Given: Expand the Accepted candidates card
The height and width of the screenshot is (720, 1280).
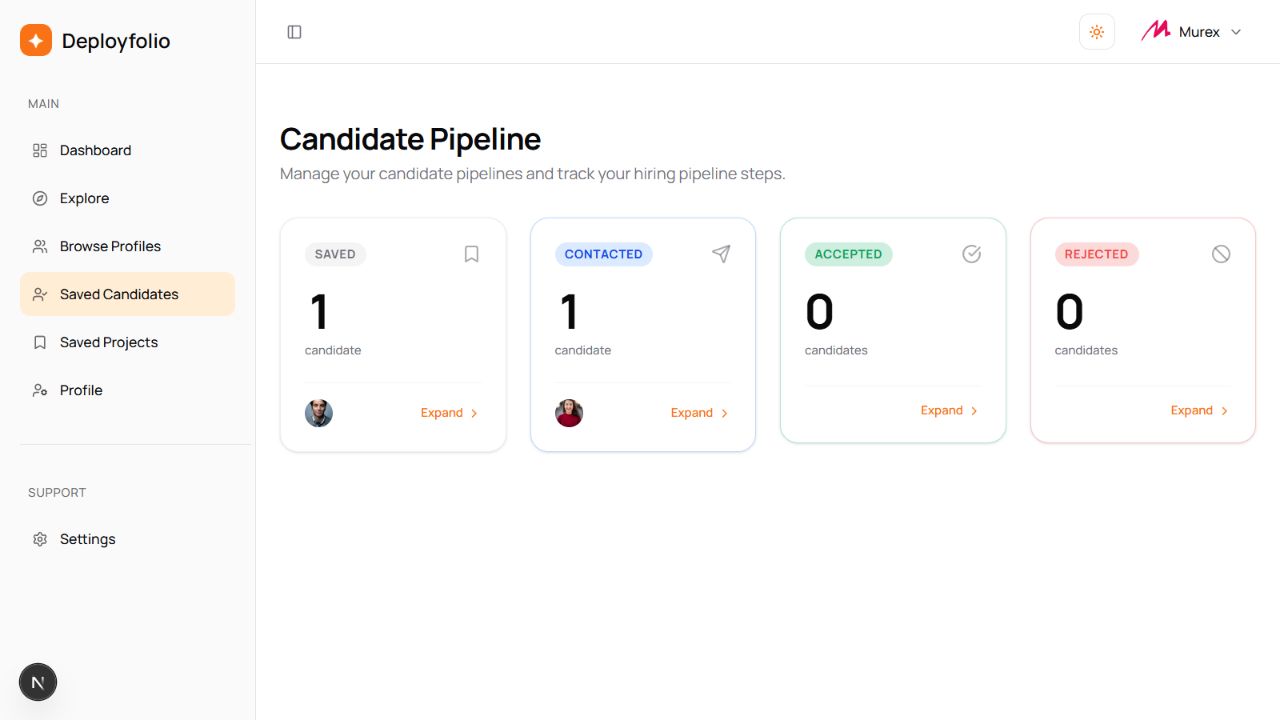Looking at the screenshot, I should 949,411.
